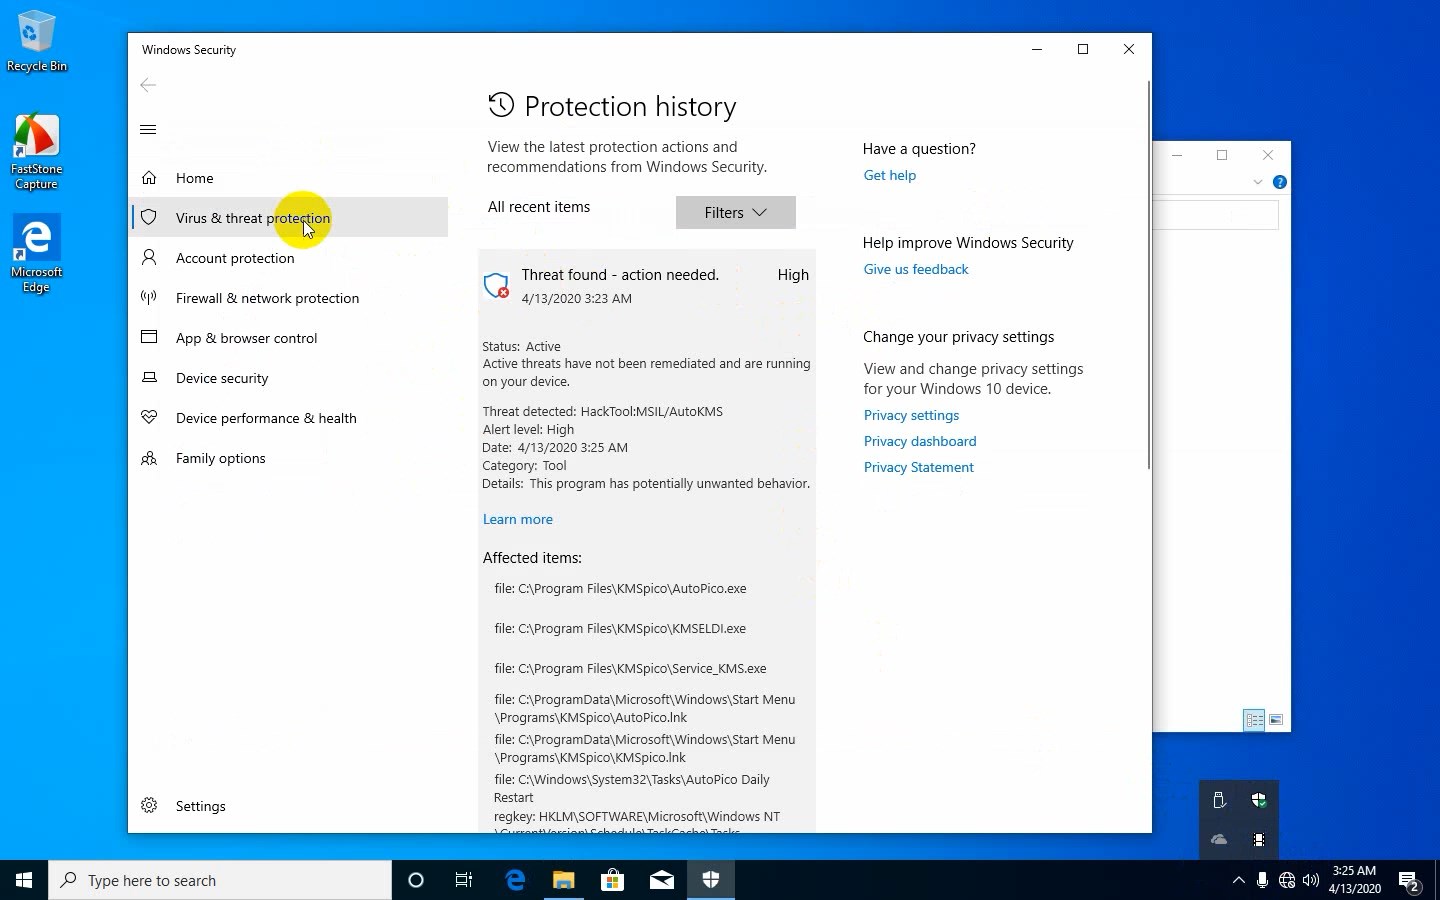Click the USB safely remove tray icon
Image resolution: width=1440 pixels, height=900 pixels.
coord(1219,800)
